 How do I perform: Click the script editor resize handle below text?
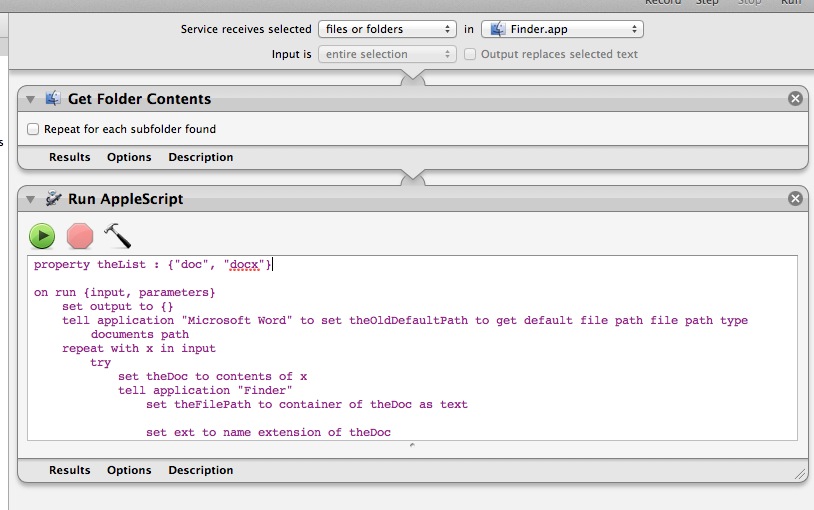412,445
